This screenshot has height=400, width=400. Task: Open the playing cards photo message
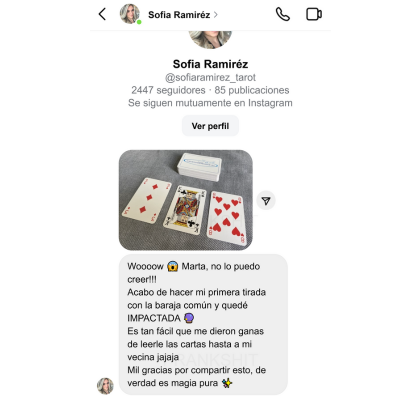click(x=186, y=200)
